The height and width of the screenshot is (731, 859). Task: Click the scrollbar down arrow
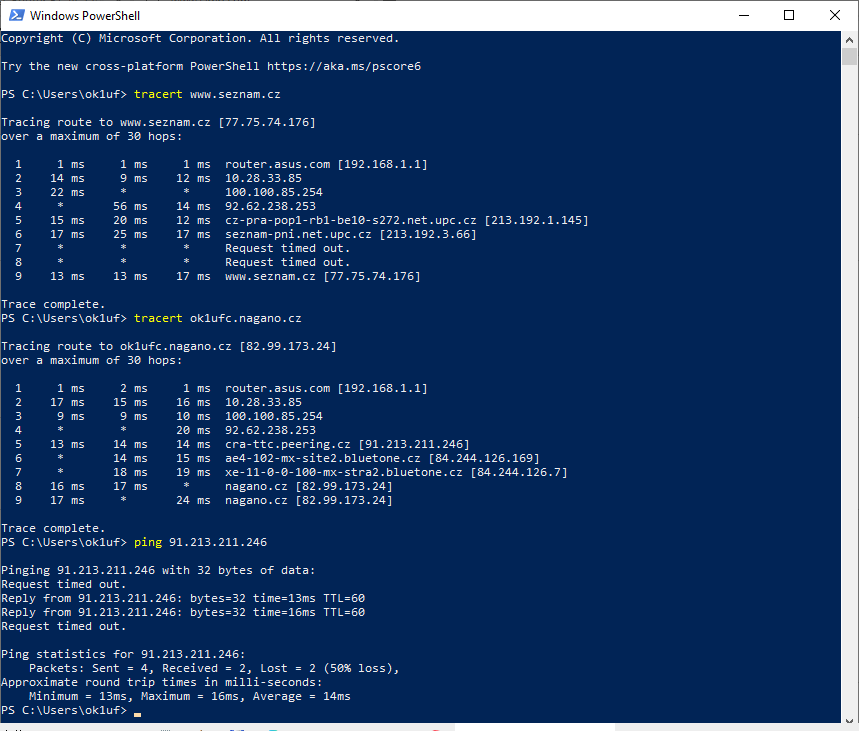pos(850,714)
